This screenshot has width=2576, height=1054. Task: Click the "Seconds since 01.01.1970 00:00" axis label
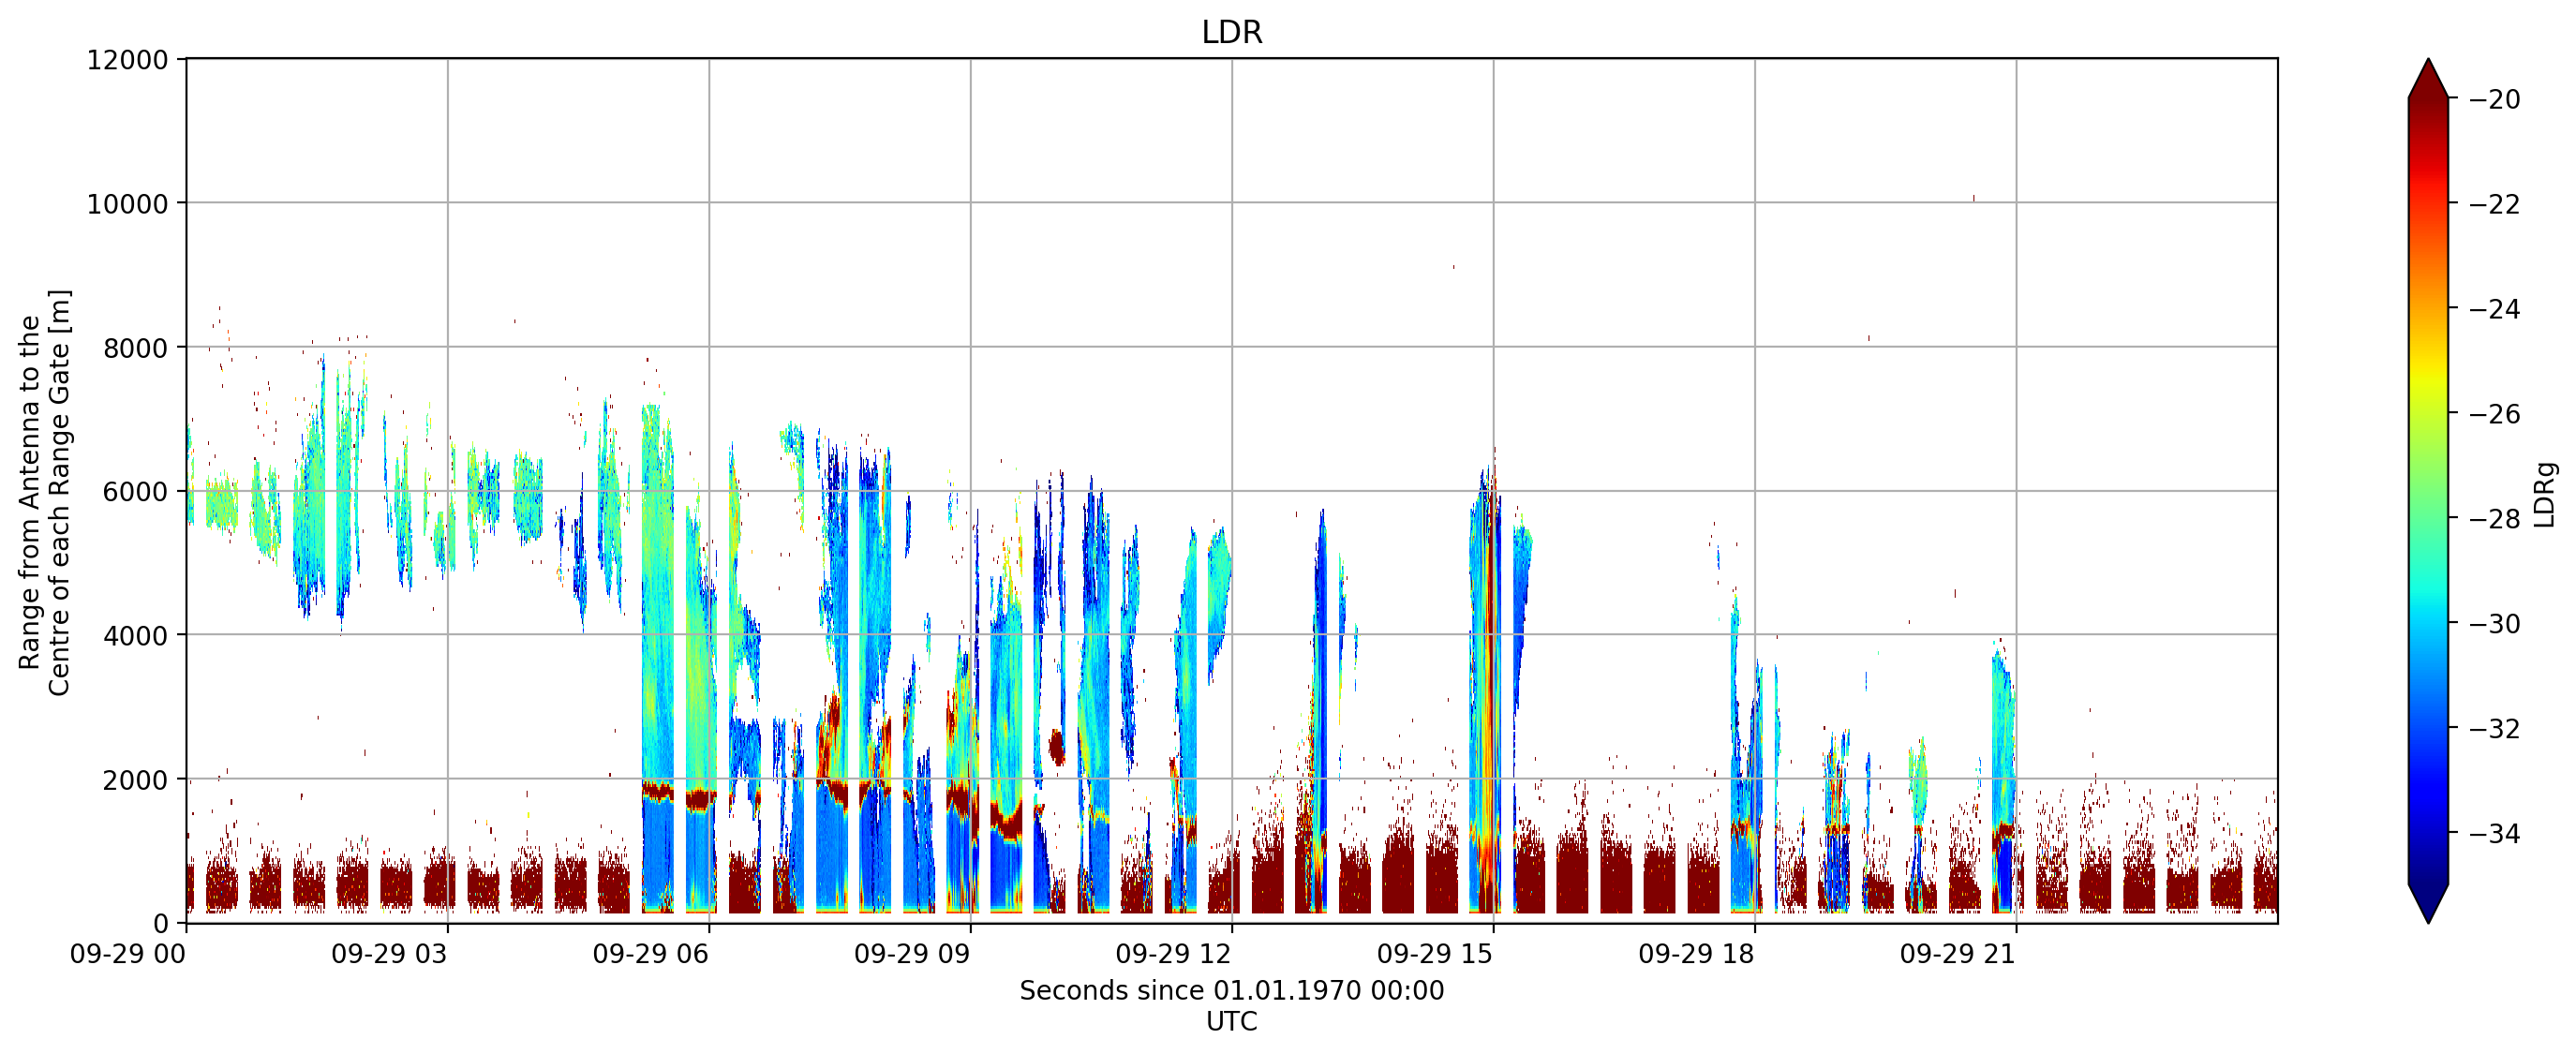click(1231, 991)
